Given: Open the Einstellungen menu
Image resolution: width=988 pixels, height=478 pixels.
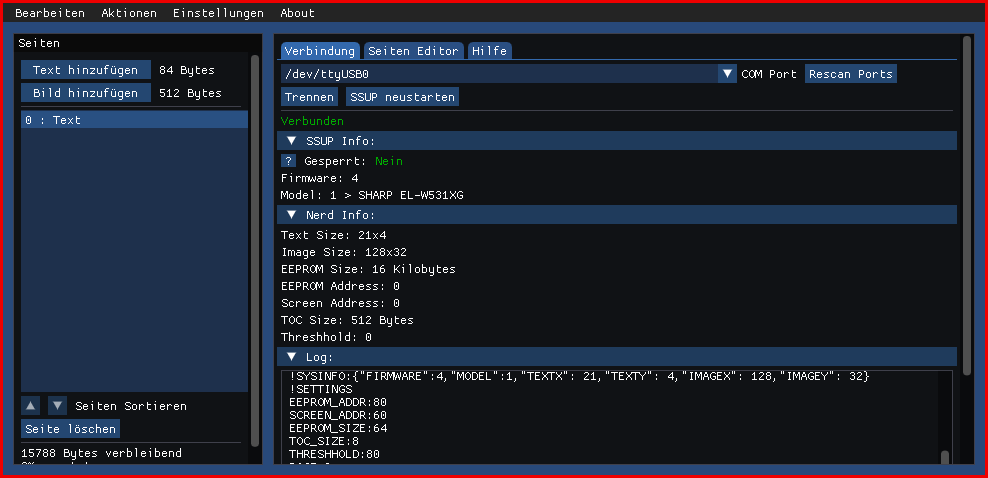Looking at the screenshot, I should (218, 13).
